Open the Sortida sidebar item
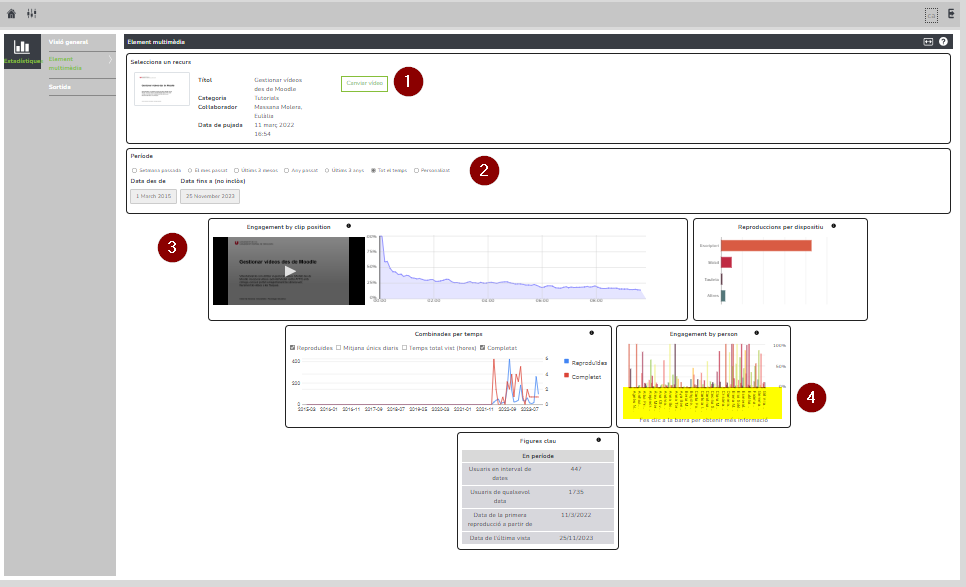This screenshot has height=587, width=966. pos(60,87)
